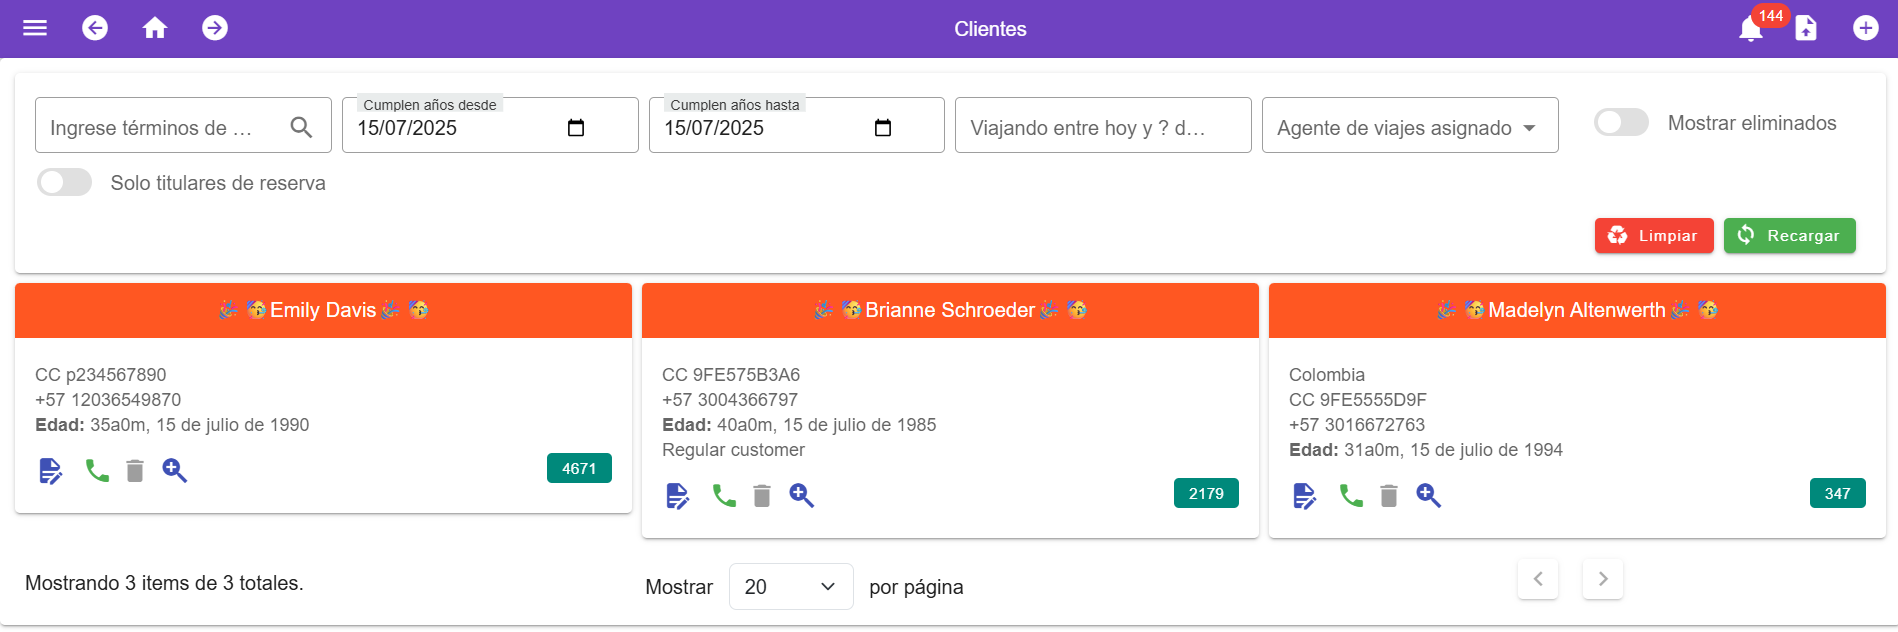Call Brianne Schroeder using phone icon
The height and width of the screenshot is (632, 1898).
724,495
